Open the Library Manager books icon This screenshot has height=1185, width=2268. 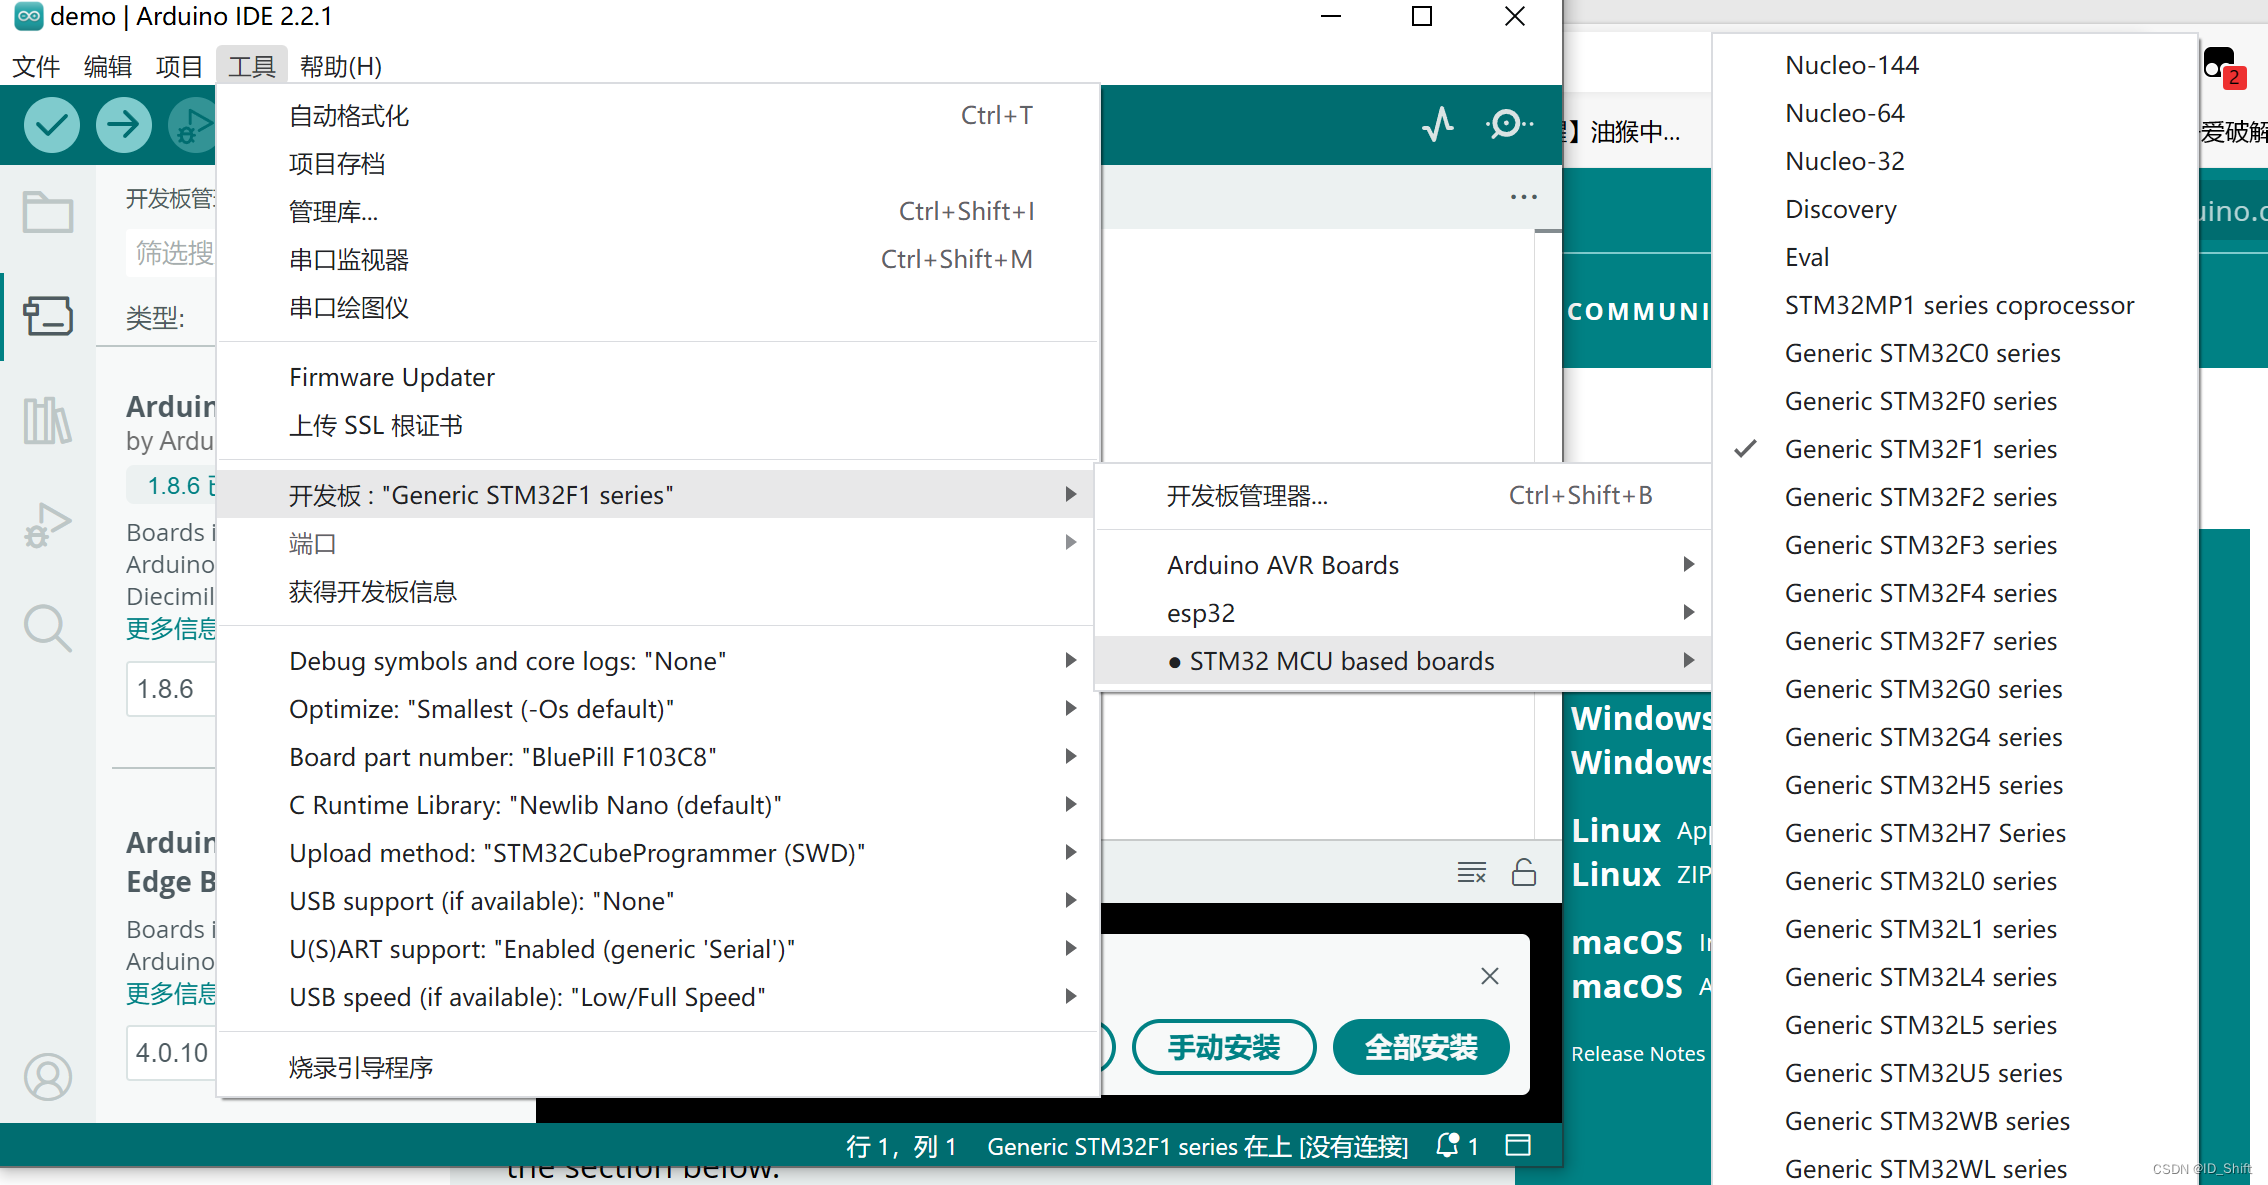(x=48, y=420)
